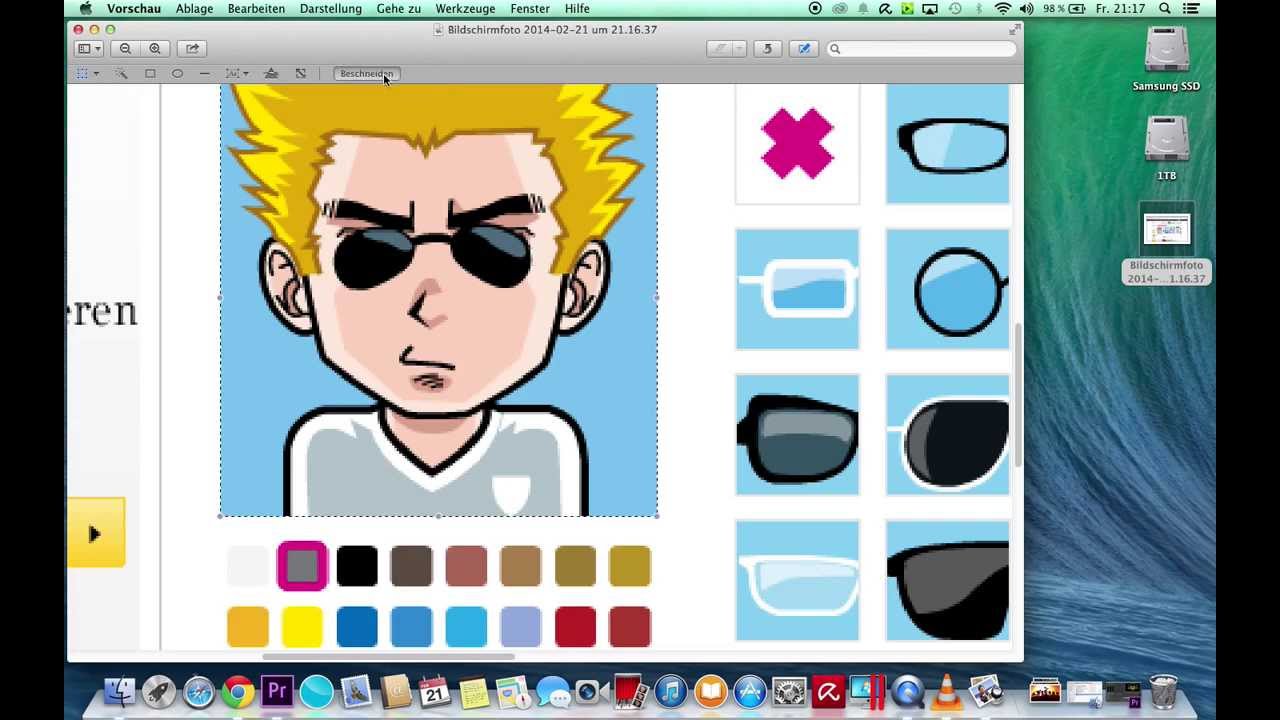Open the Vorschau menu
The width and height of the screenshot is (1280, 720).
pos(134,9)
